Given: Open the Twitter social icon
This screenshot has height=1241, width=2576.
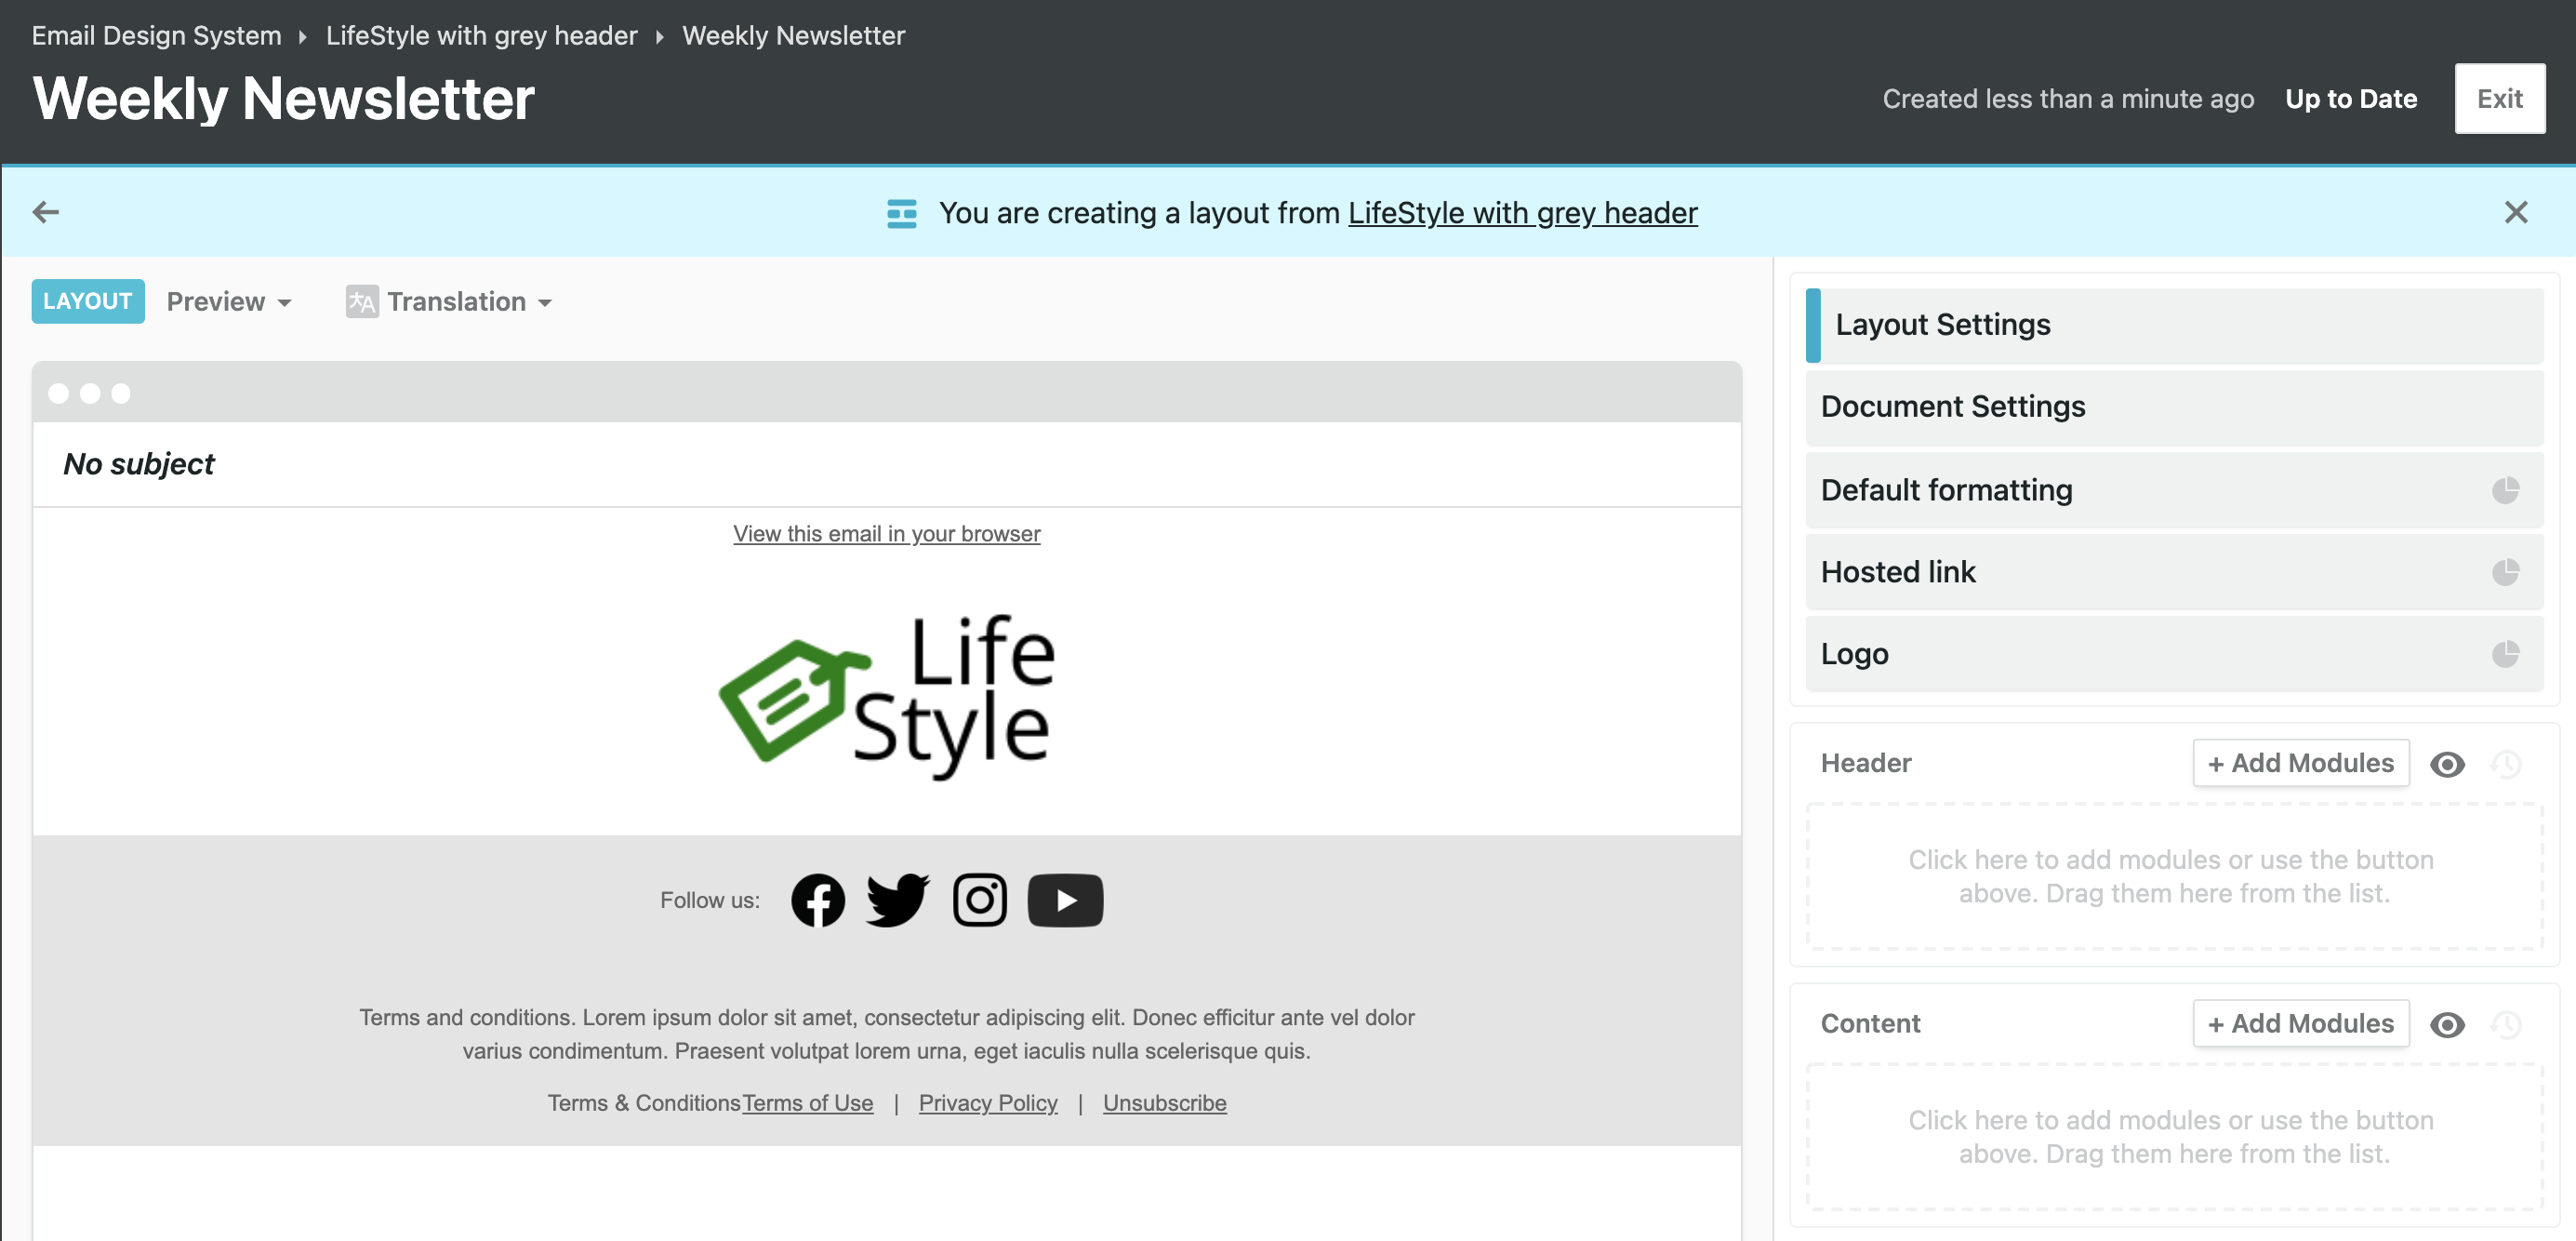Looking at the screenshot, I should [897, 900].
